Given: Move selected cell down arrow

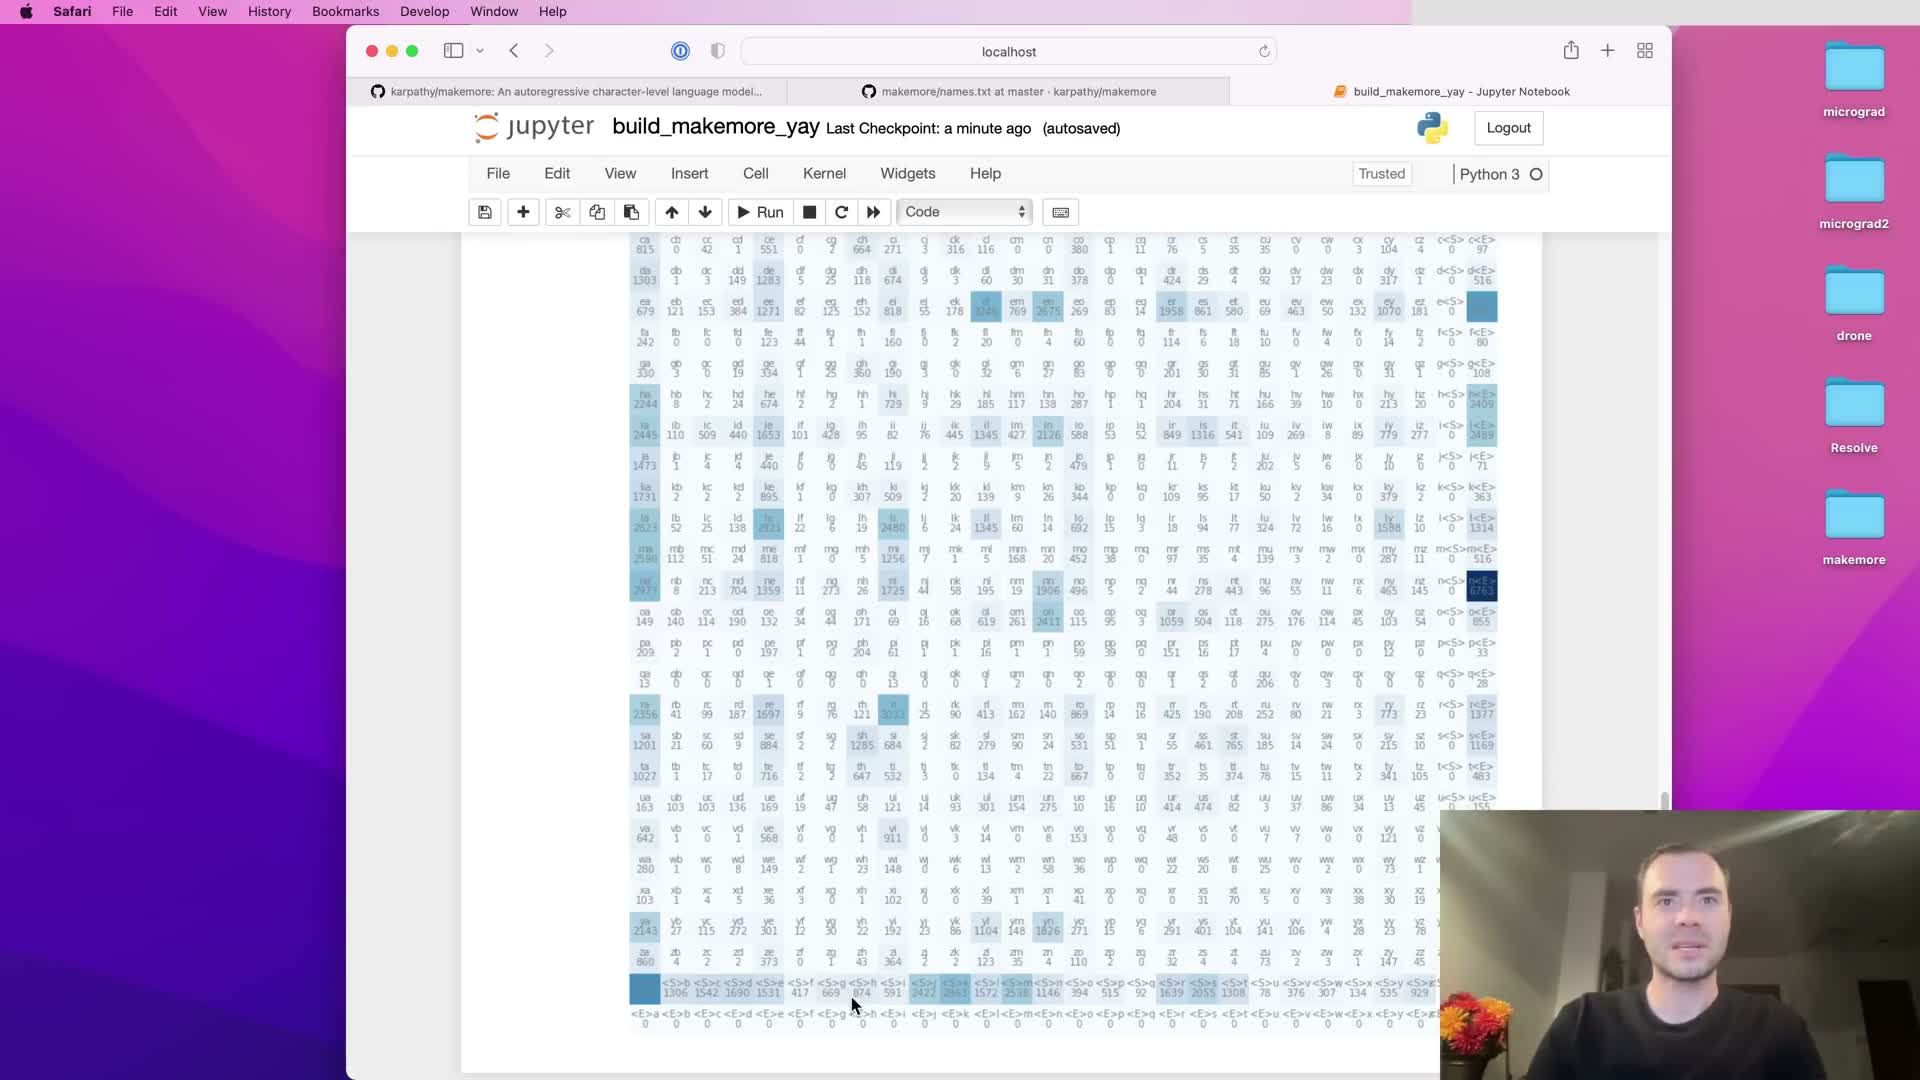Looking at the screenshot, I should coord(705,212).
